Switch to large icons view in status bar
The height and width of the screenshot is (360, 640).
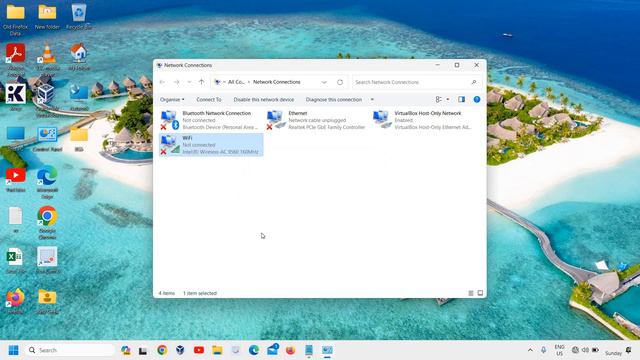tap(480, 293)
